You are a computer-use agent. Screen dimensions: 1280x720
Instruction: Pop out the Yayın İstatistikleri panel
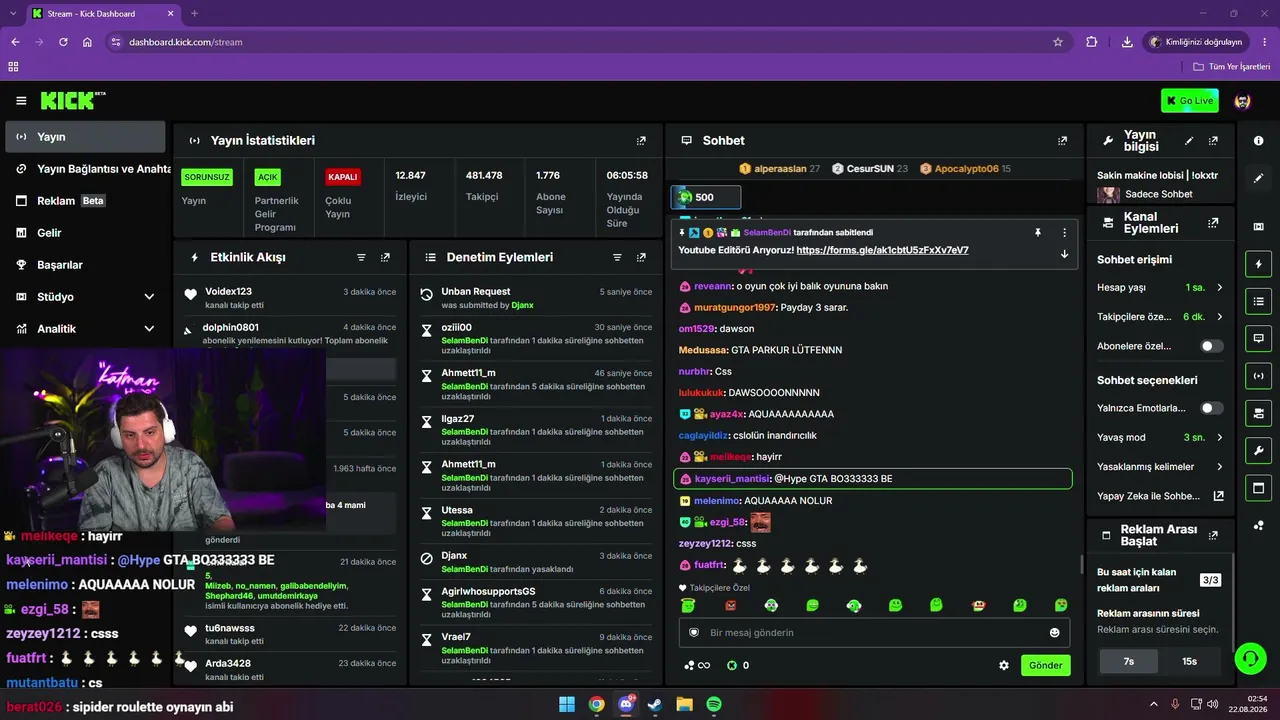(x=641, y=141)
